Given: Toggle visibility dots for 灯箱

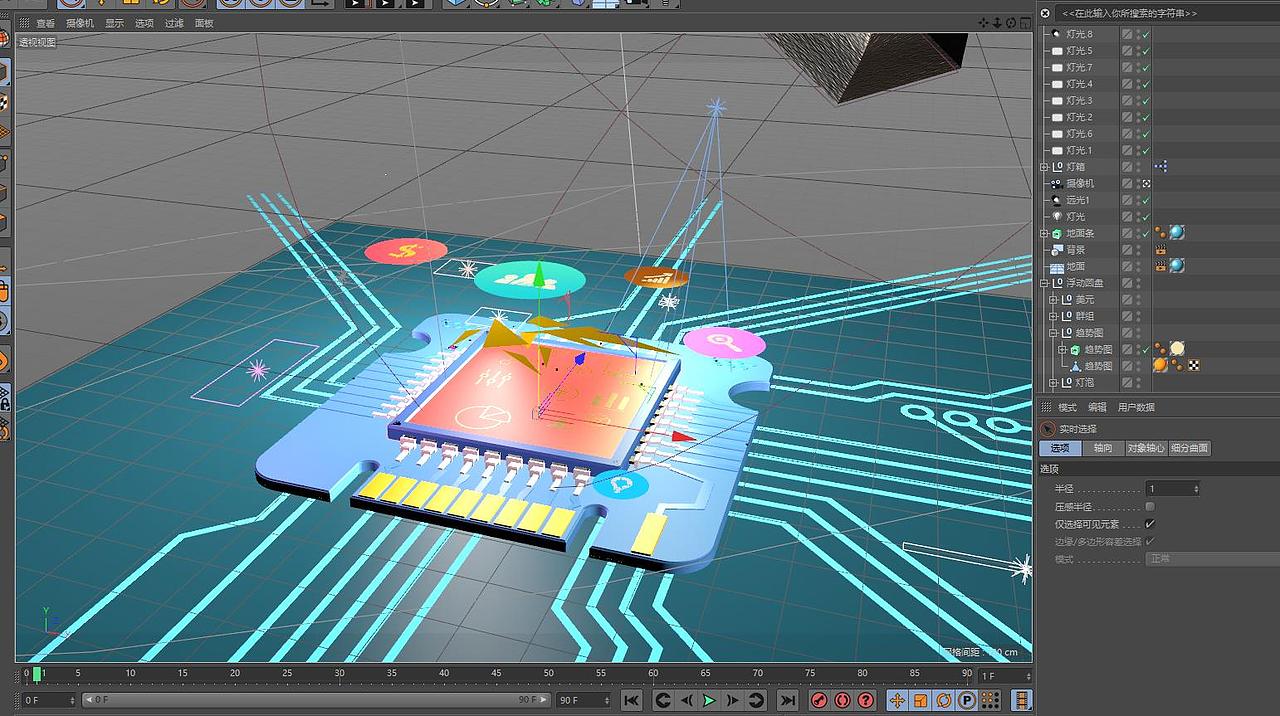Looking at the screenshot, I should tap(1138, 167).
